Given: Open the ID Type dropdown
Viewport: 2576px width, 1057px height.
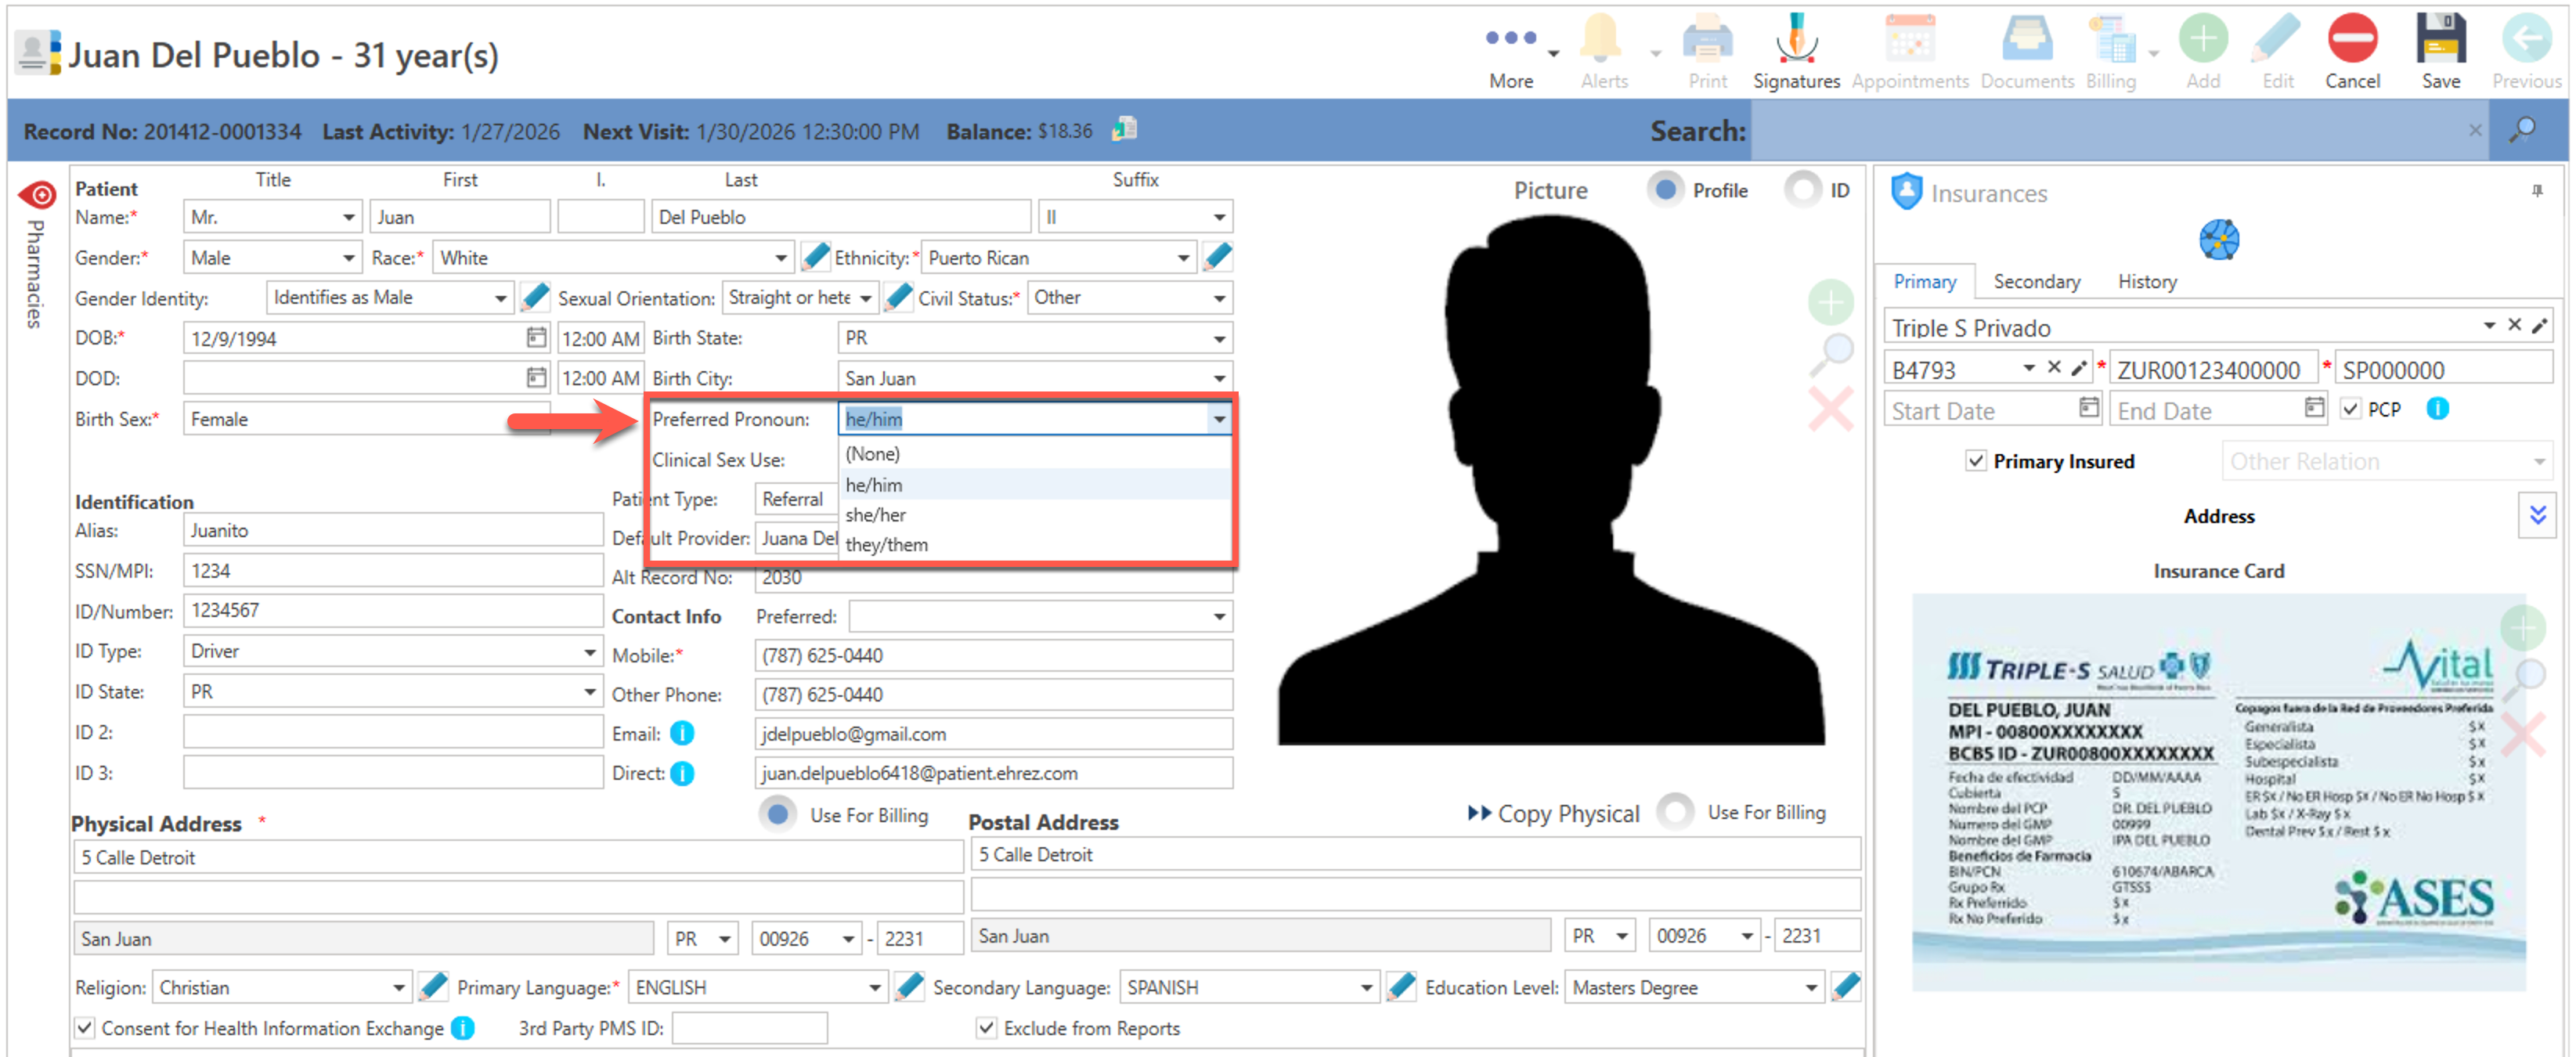Looking at the screenshot, I should pos(590,652).
